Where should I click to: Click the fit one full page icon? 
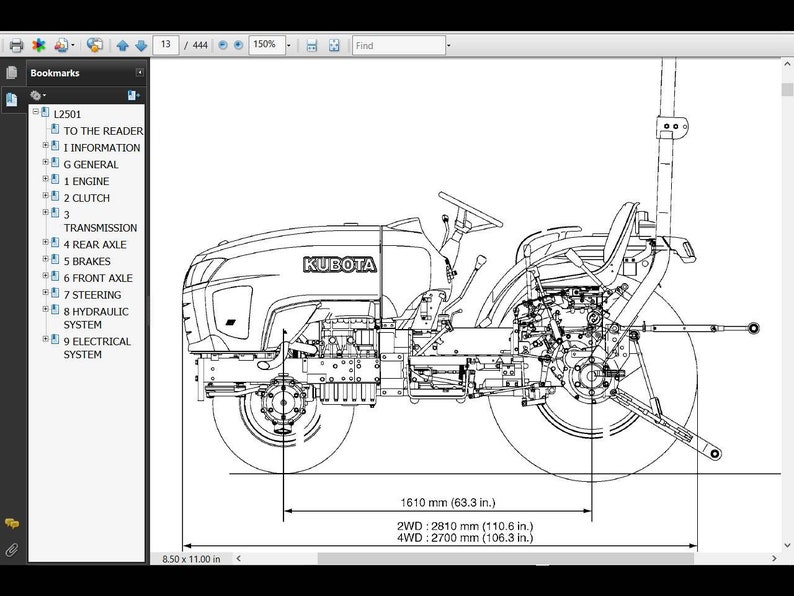[334, 46]
